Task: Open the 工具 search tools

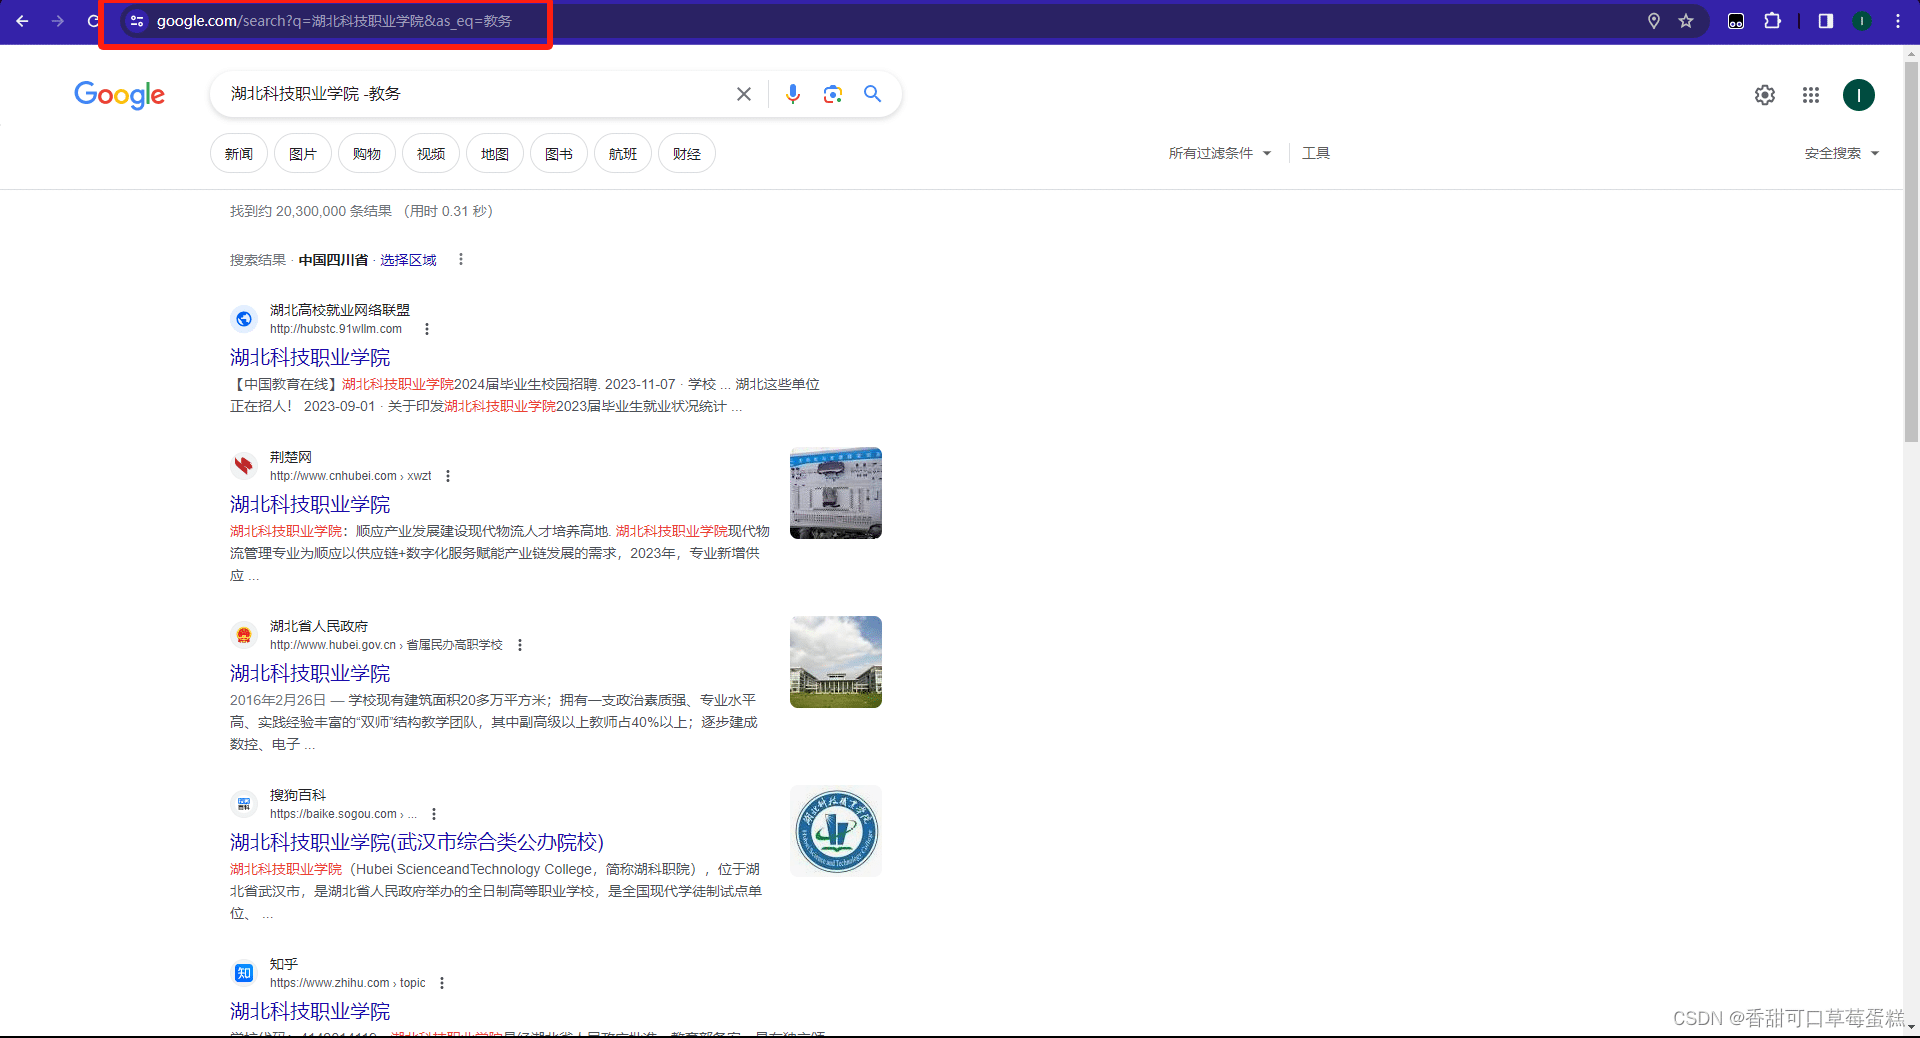Action: click(1316, 153)
